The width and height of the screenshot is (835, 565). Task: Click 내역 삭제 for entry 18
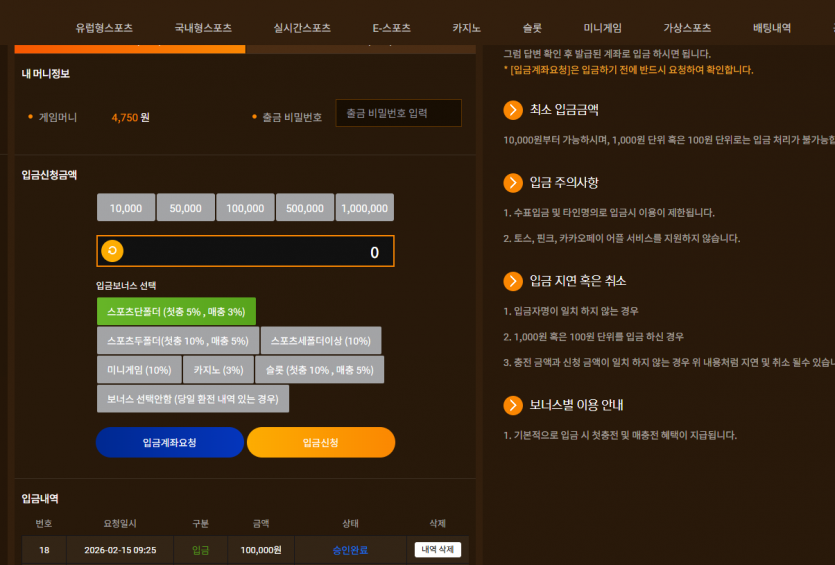pos(438,550)
